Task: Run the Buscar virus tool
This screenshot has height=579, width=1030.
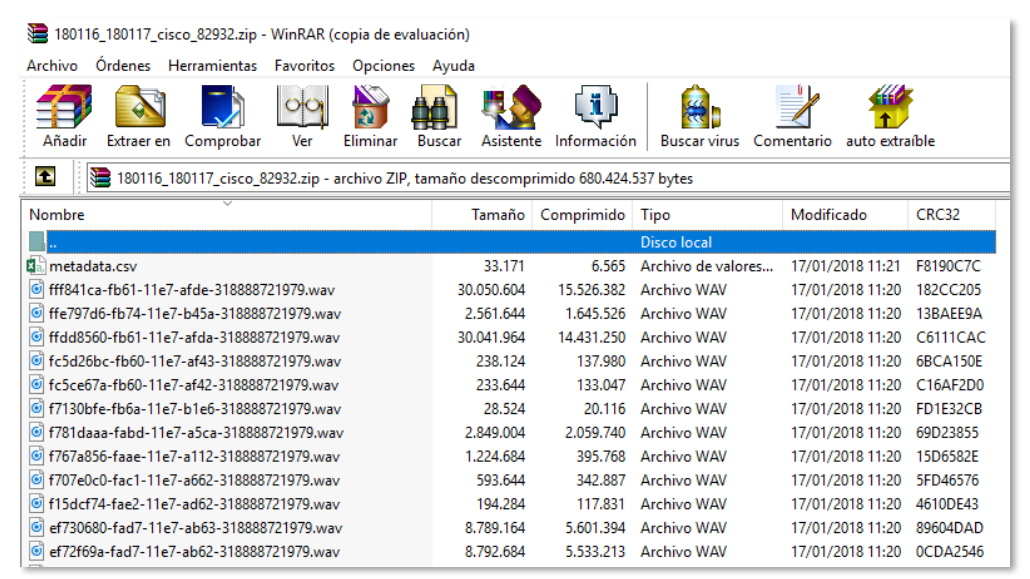Action: [700, 116]
